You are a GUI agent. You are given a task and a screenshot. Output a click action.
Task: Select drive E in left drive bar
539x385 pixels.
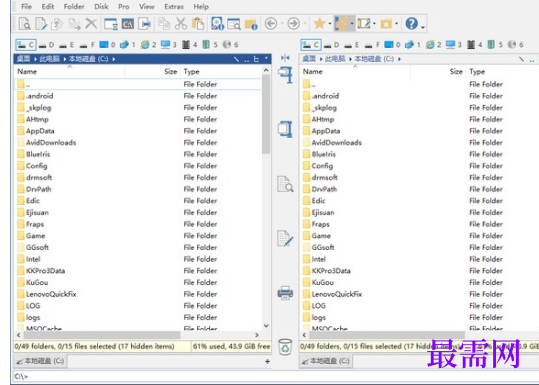point(67,45)
